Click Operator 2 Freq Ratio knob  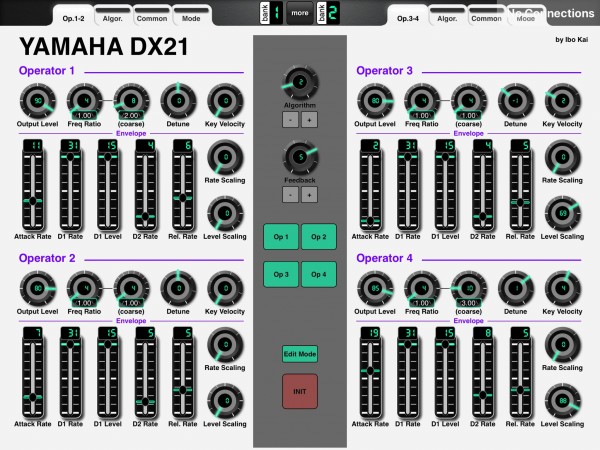pos(85,289)
